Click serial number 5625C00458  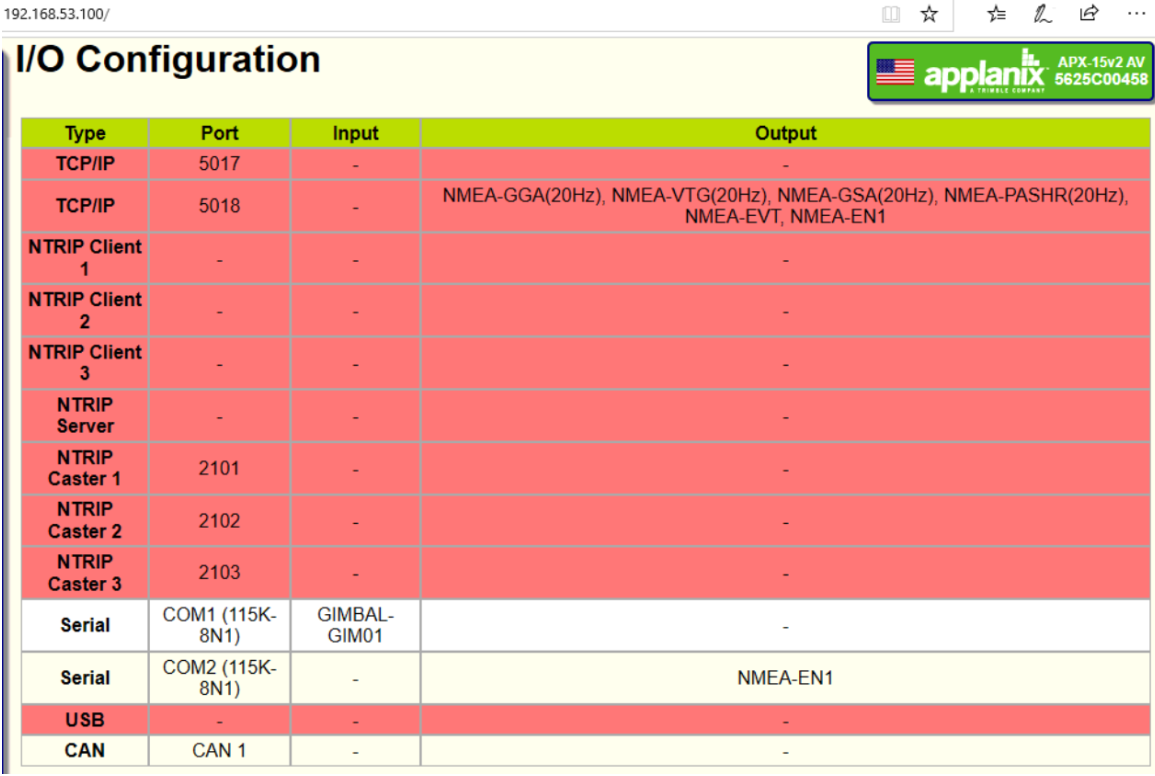1101,79
